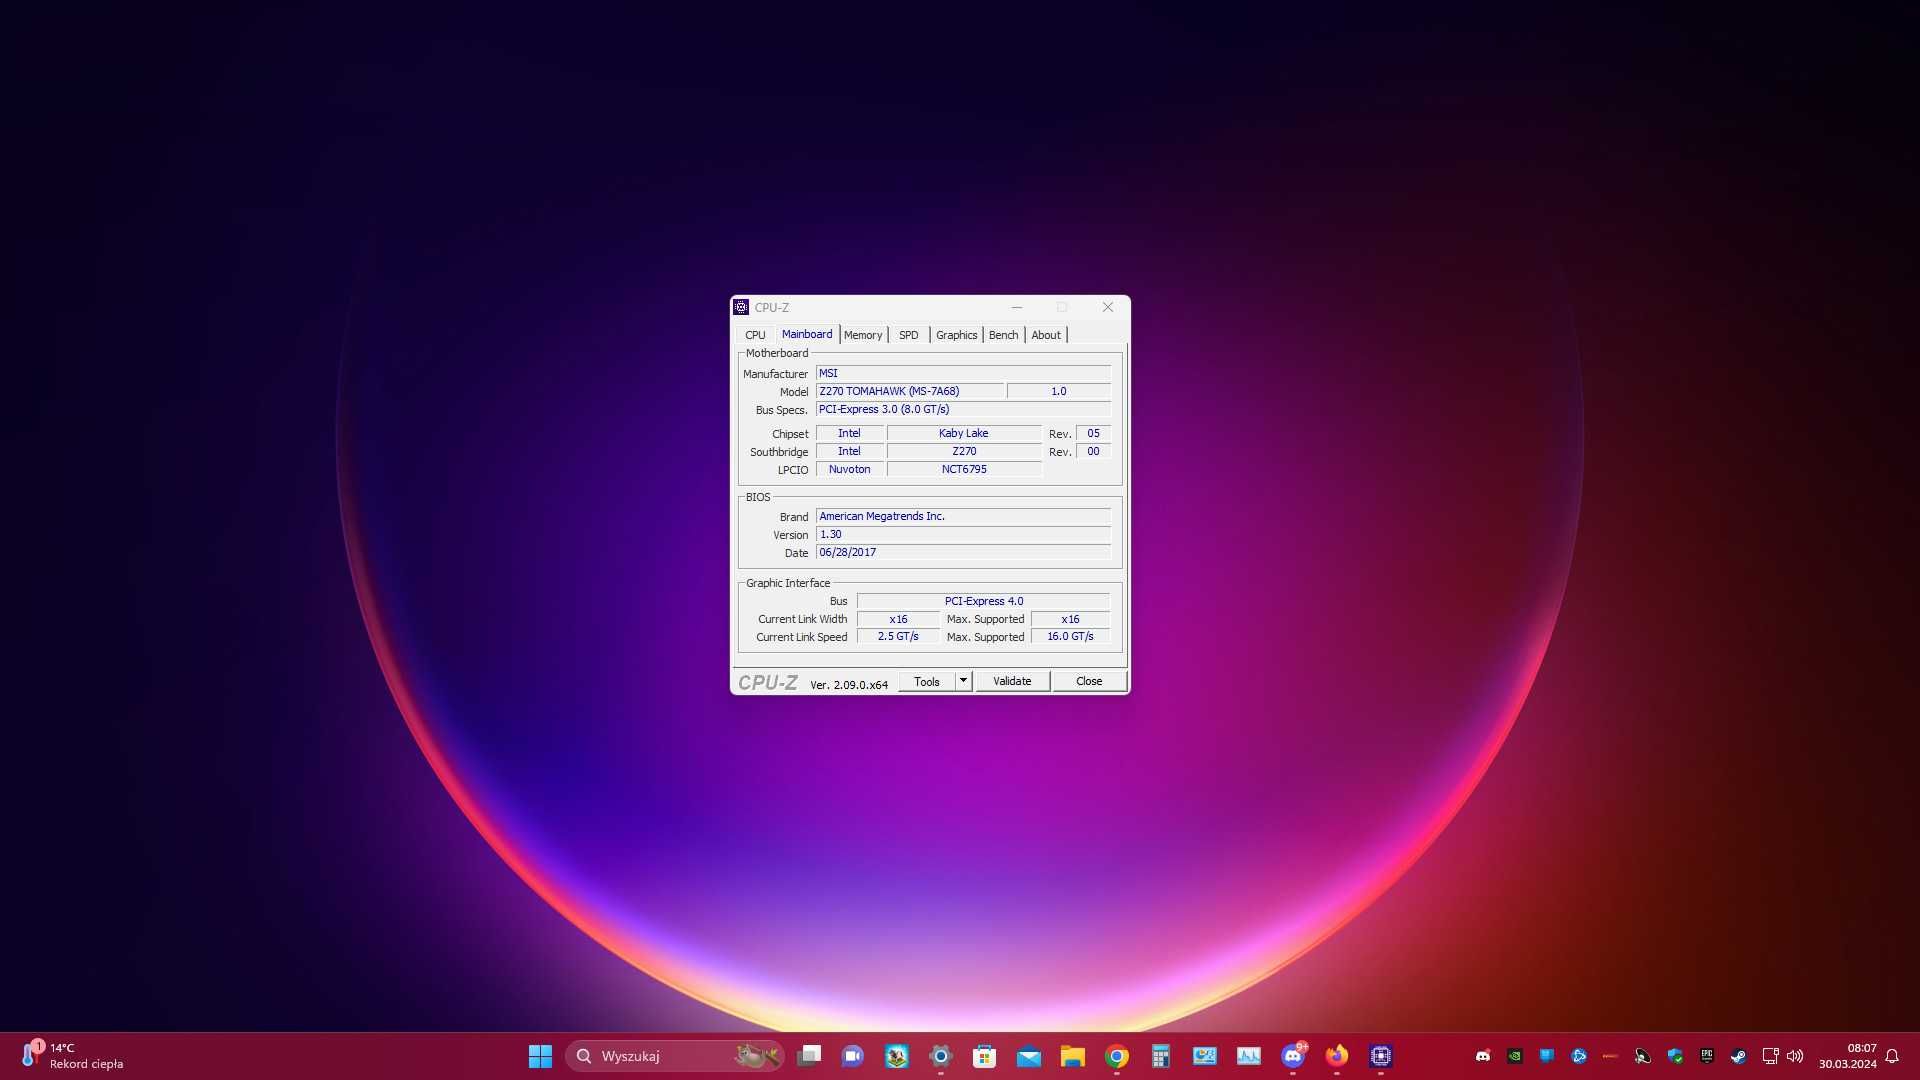This screenshot has height=1080, width=1920.
Task: Expand the Tools dropdown arrow
Action: [963, 681]
